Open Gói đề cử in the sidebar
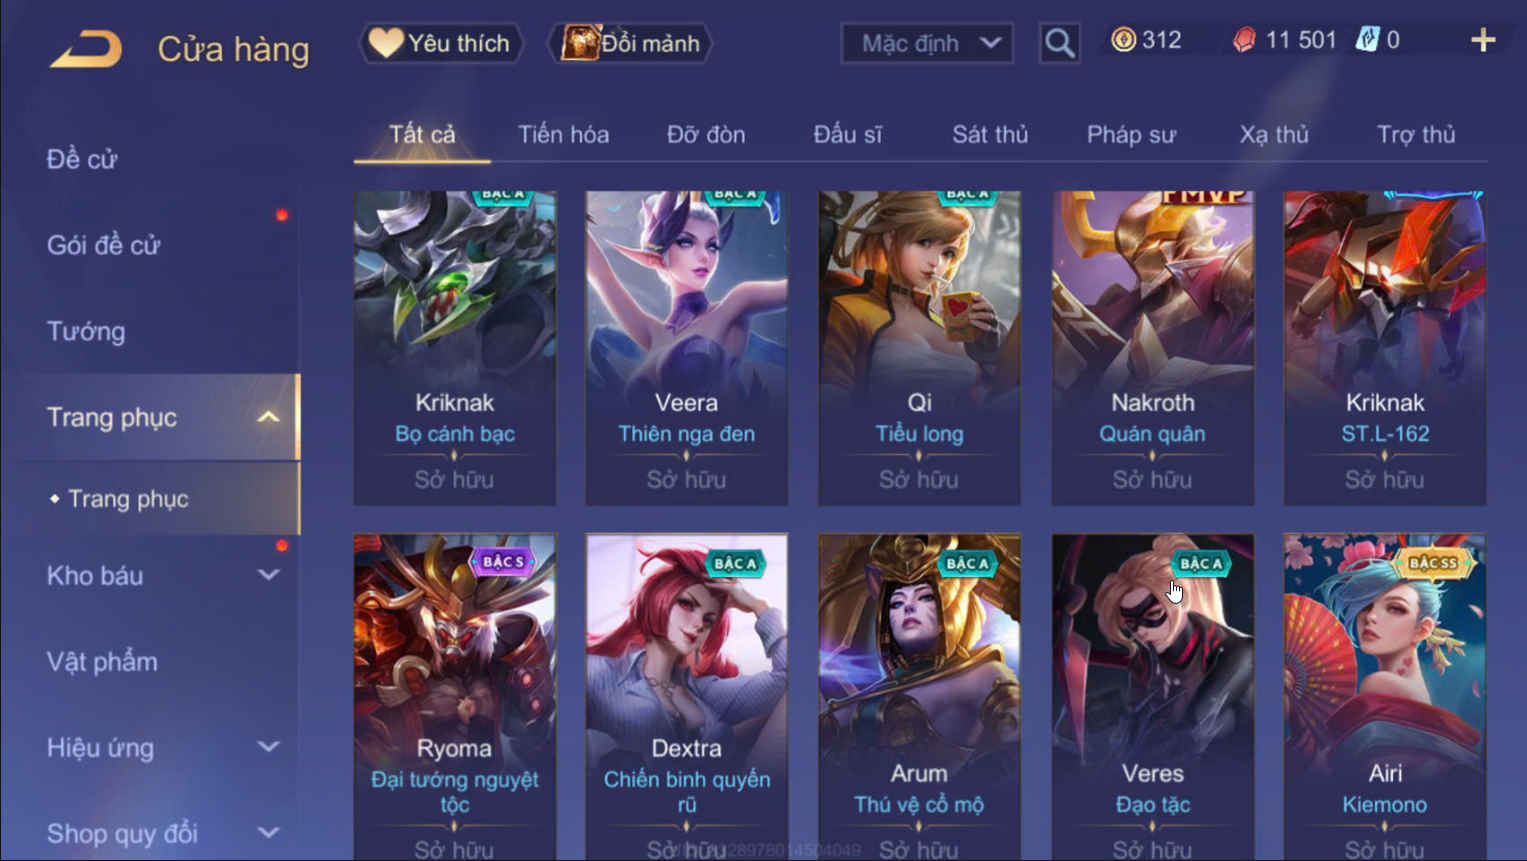The width and height of the screenshot is (1527, 861). coord(103,245)
